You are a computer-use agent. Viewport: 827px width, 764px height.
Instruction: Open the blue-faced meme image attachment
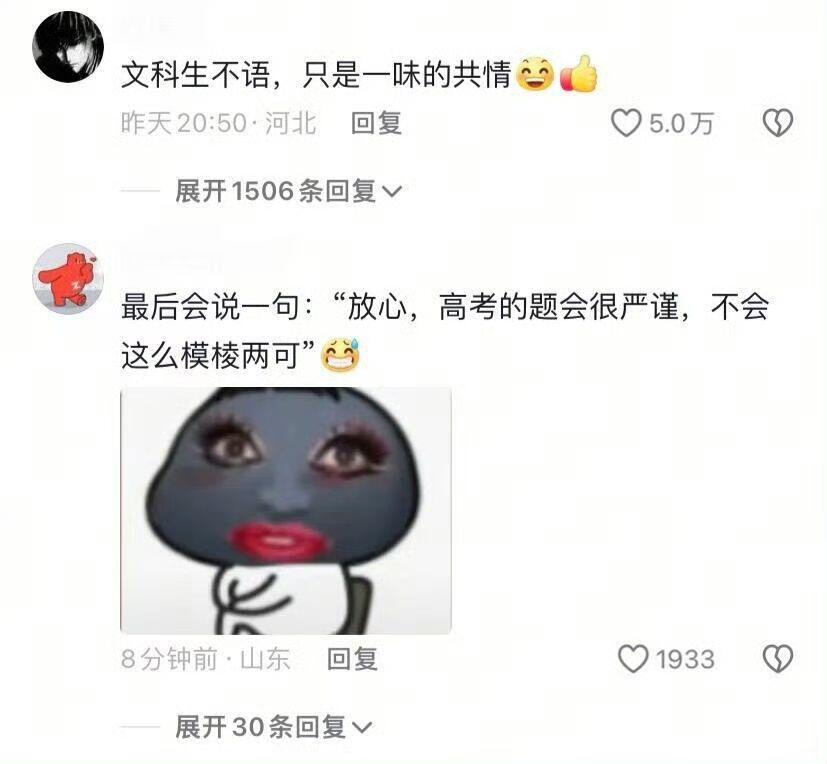click(x=286, y=510)
